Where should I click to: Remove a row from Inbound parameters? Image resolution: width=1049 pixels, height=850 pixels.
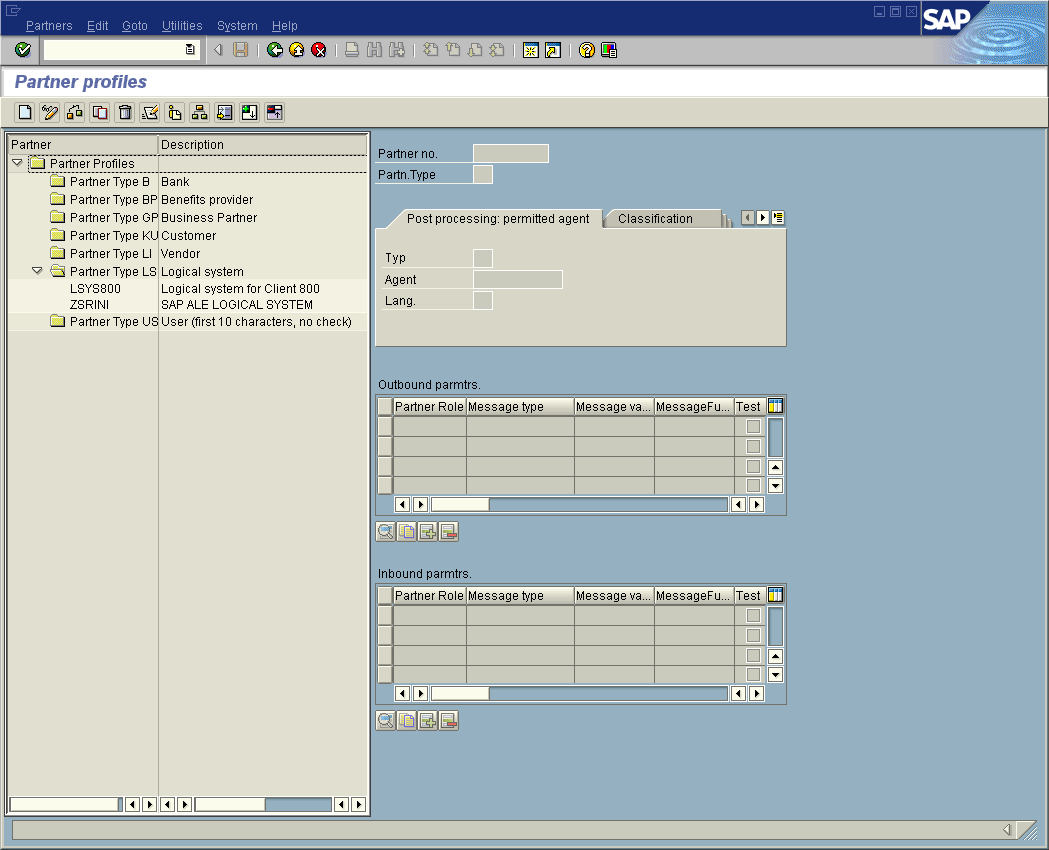pos(448,720)
